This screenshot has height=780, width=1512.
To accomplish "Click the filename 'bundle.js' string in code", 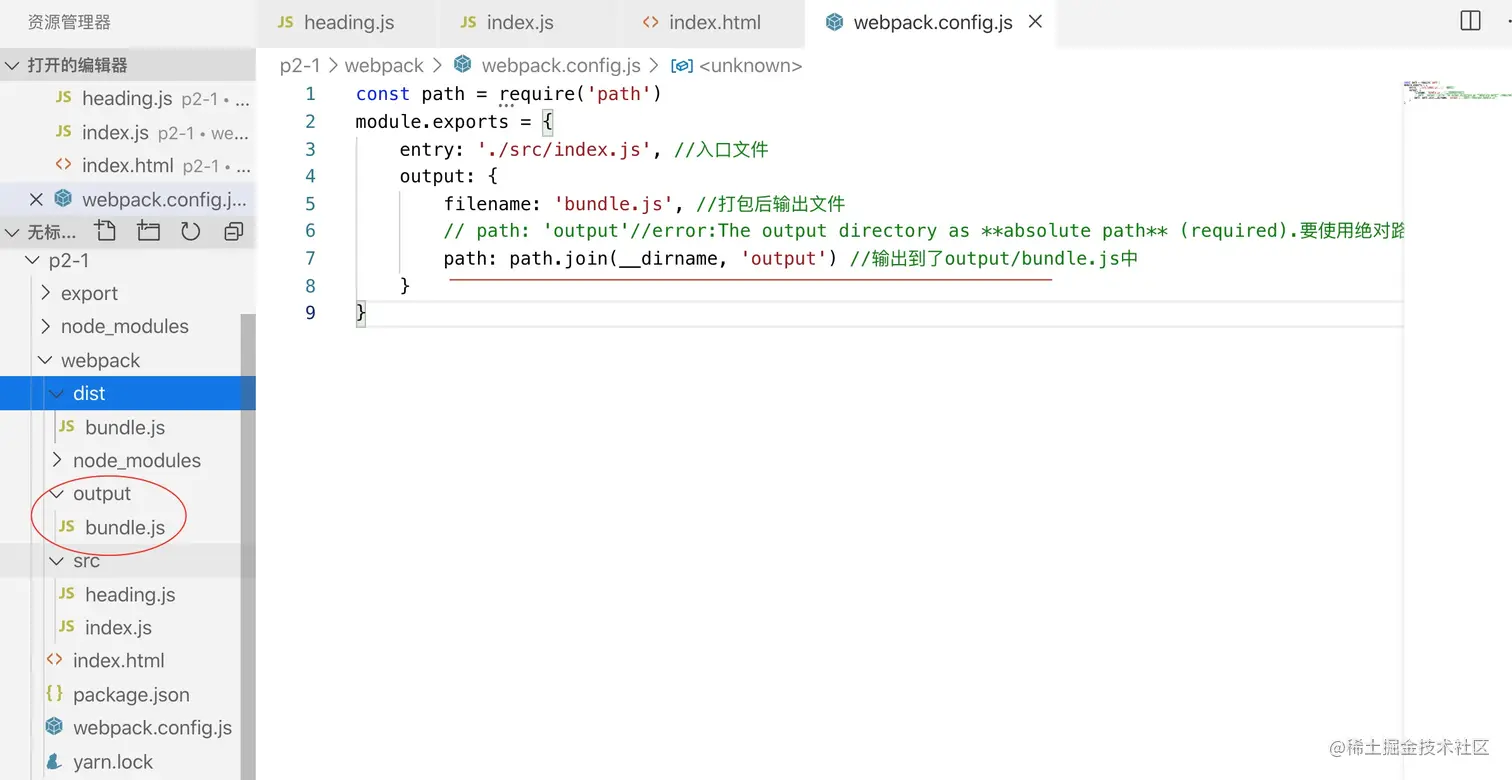I will 614,204.
